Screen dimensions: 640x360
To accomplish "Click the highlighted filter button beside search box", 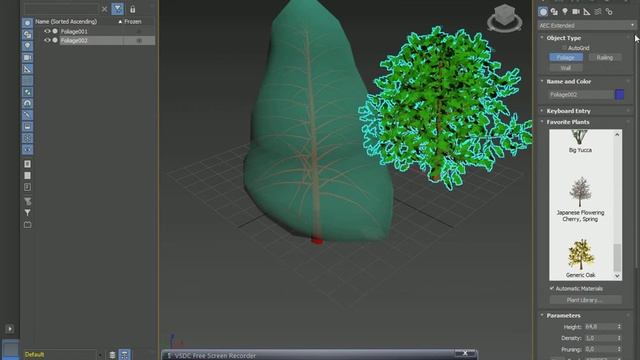I will click(118, 9).
